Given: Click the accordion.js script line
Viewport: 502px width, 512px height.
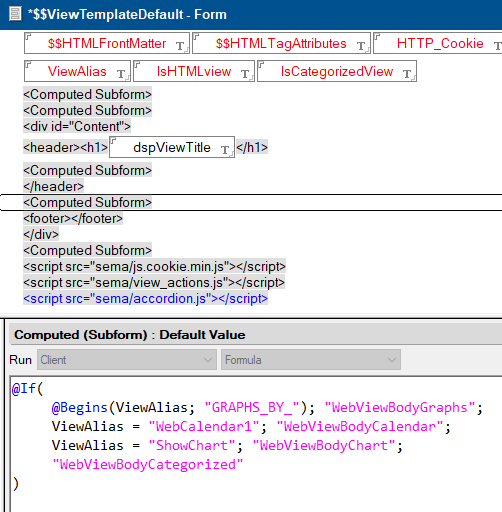Looking at the screenshot, I should pos(145,298).
